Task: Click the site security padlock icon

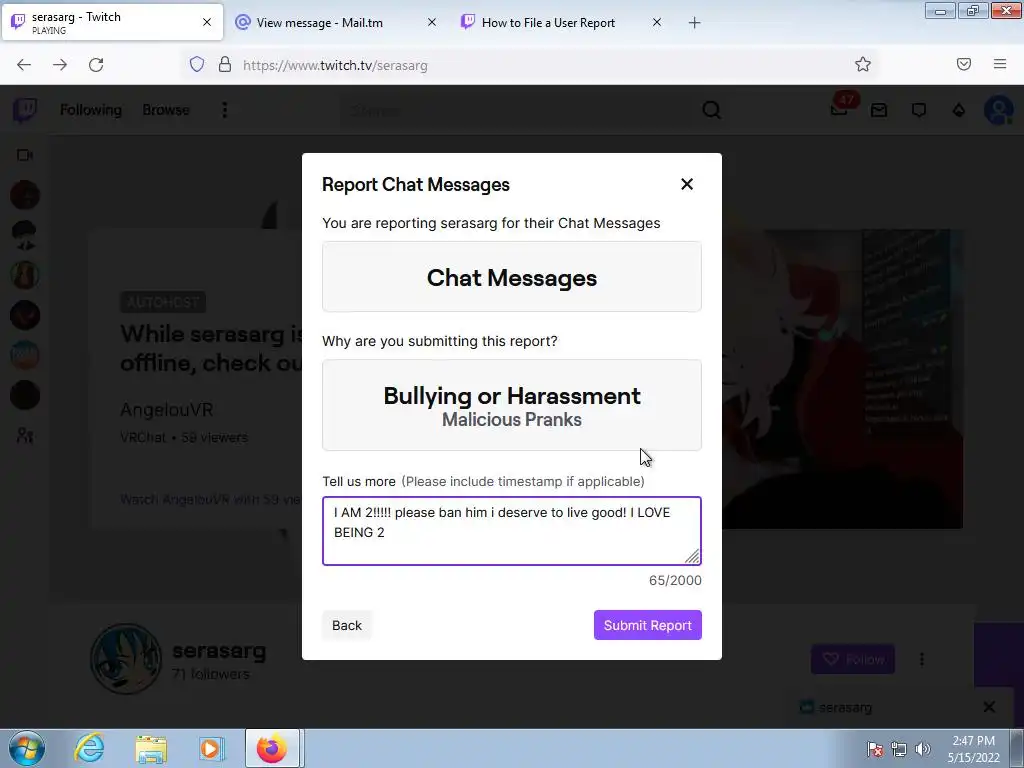Action: coord(225,64)
